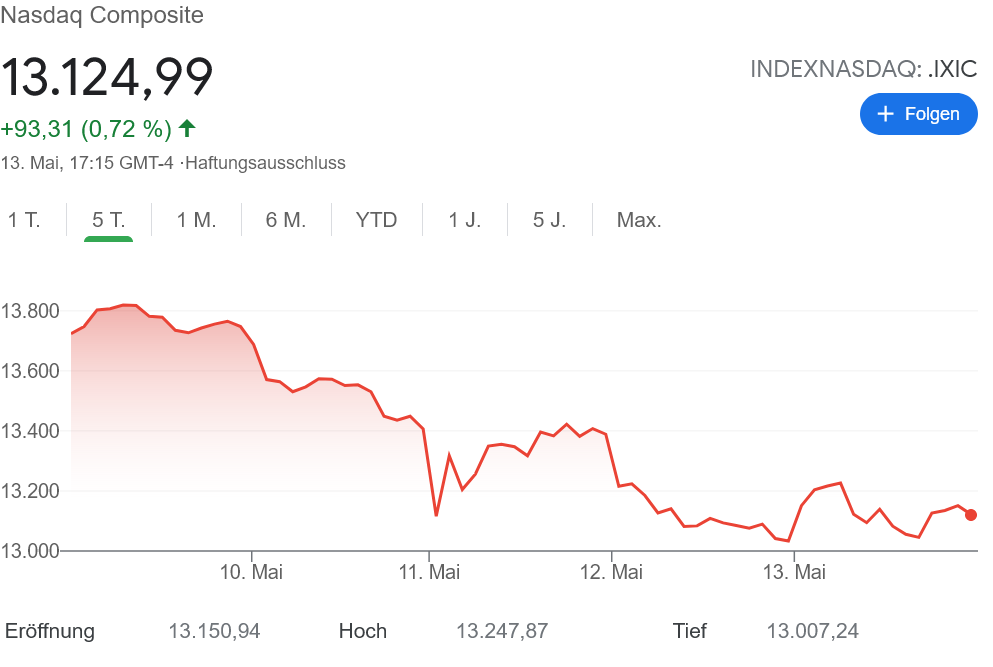Click the plus icon on Folgen button
This screenshot has height=667, width=993.
click(x=885, y=114)
